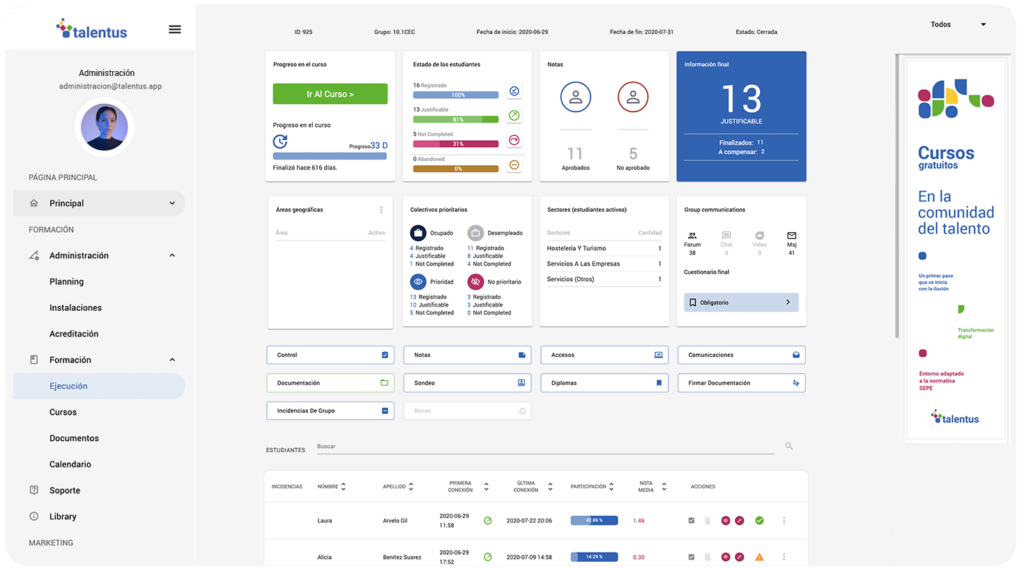Select Calendario in the sidebar
Screen dimensions: 1024x568
pos(70,465)
